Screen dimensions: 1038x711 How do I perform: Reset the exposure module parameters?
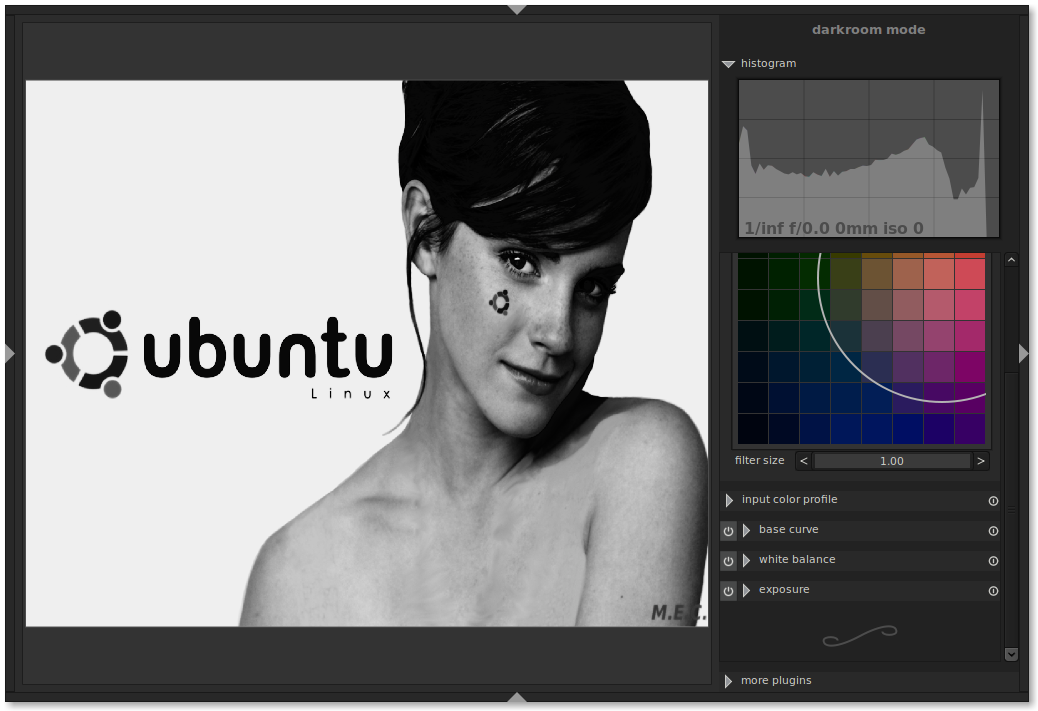tap(993, 591)
